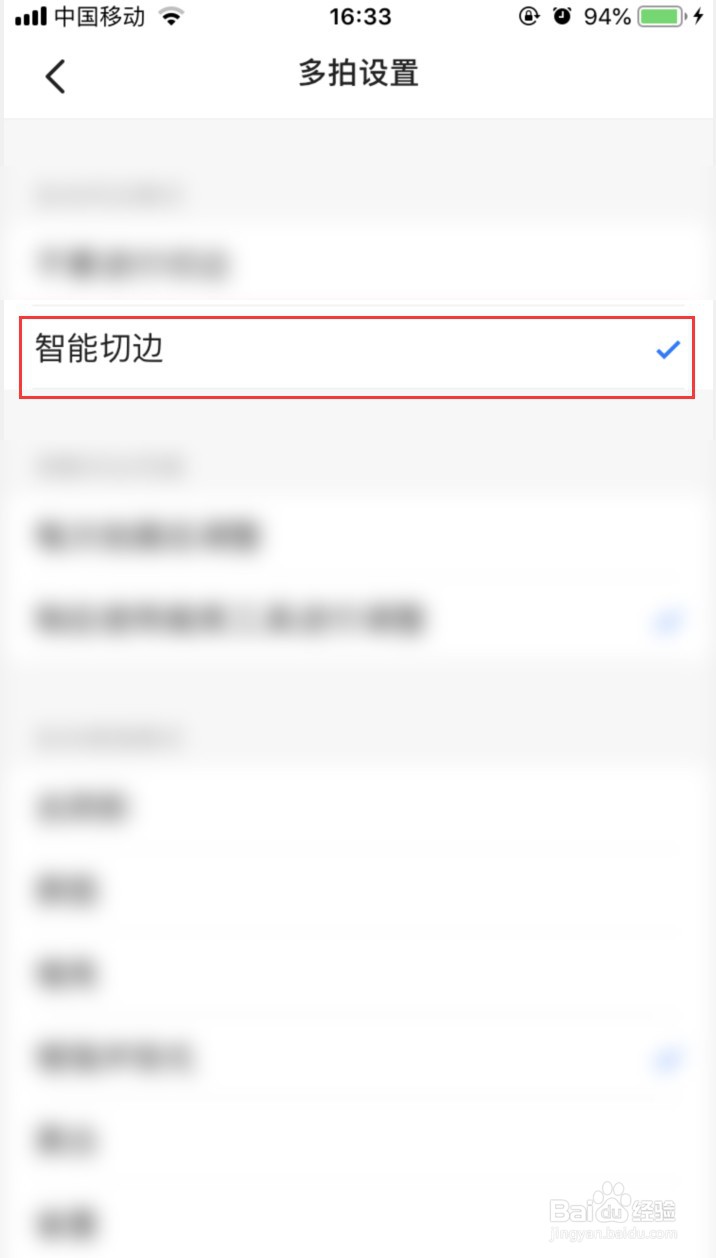Go back using the top-left arrow
Viewport: 716px width, 1258px height.
[55, 76]
